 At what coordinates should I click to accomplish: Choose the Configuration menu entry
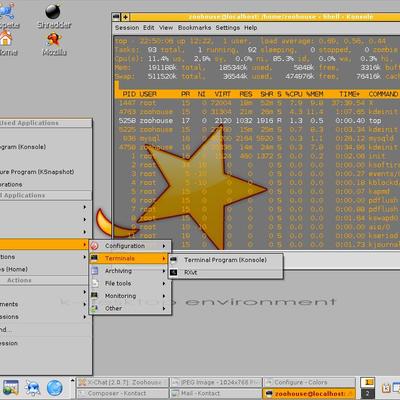[130, 246]
